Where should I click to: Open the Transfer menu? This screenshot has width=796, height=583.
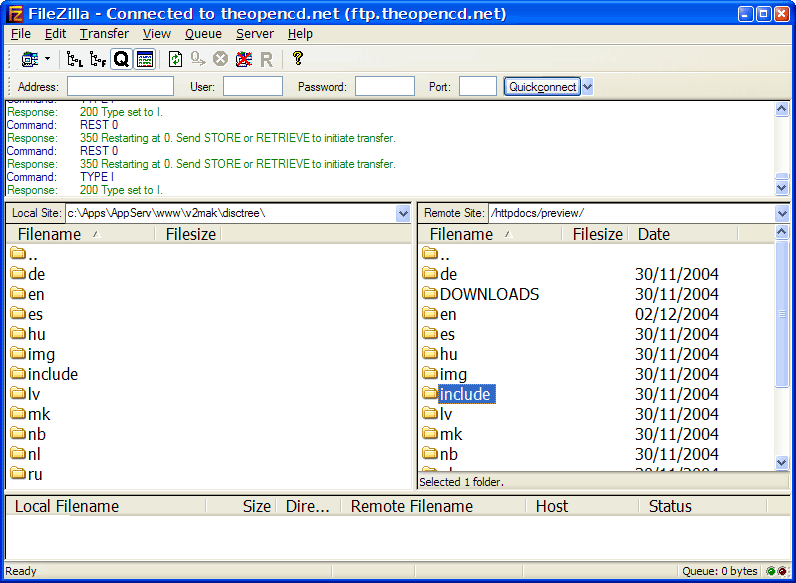coord(104,34)
